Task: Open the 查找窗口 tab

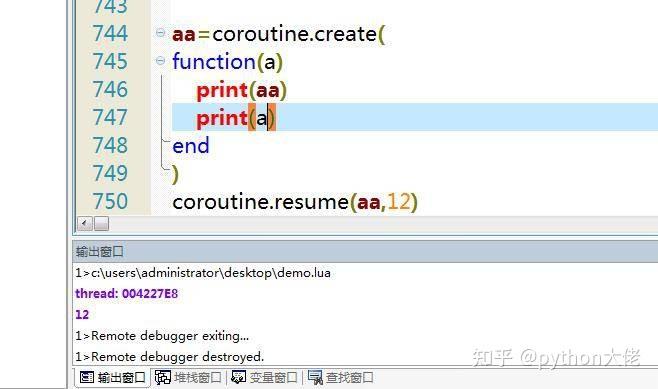Action: 340,378
